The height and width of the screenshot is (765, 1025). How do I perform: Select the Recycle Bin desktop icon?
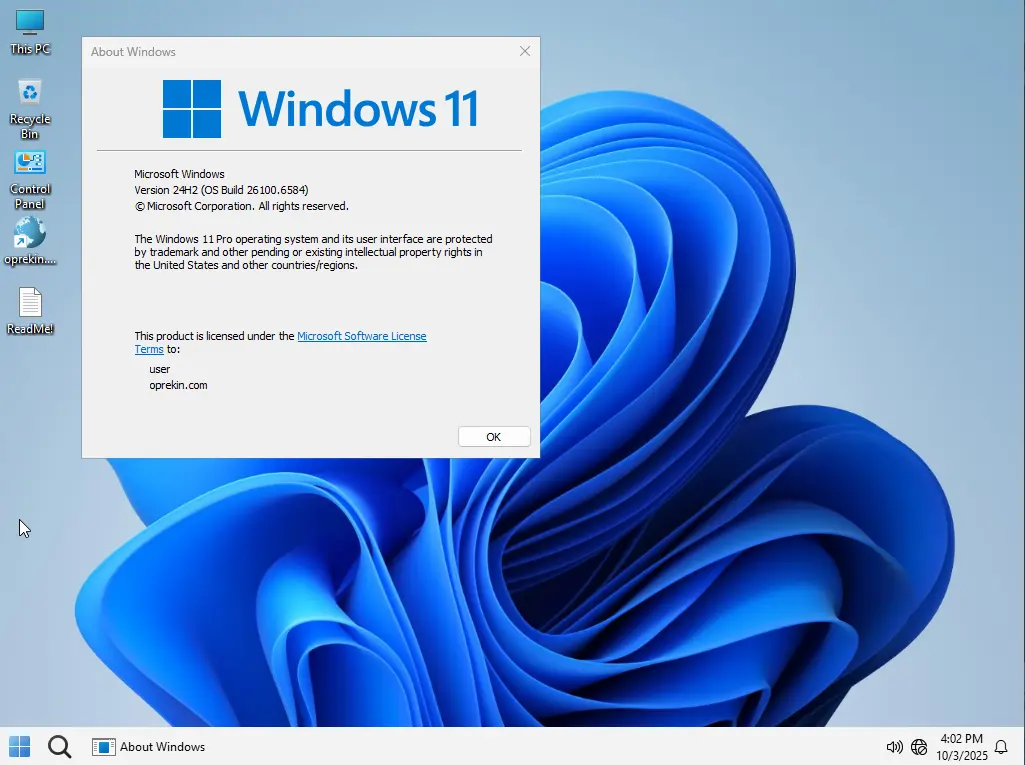tap(29, 109)
